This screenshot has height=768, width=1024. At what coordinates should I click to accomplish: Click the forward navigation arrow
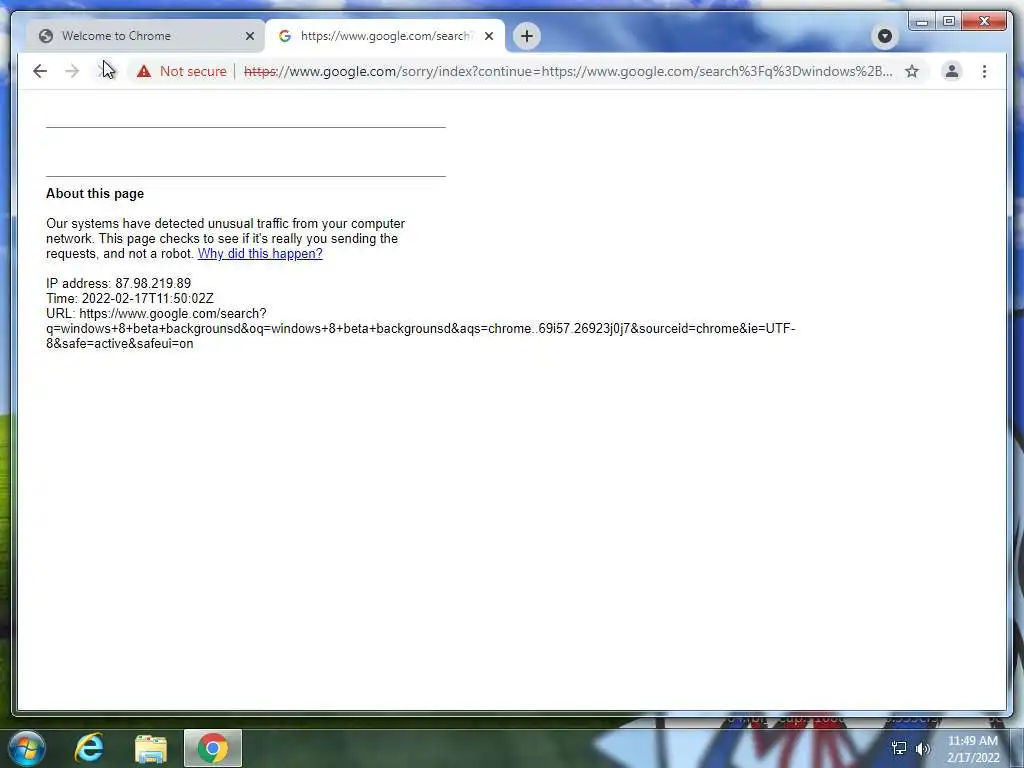coord(72,71)
